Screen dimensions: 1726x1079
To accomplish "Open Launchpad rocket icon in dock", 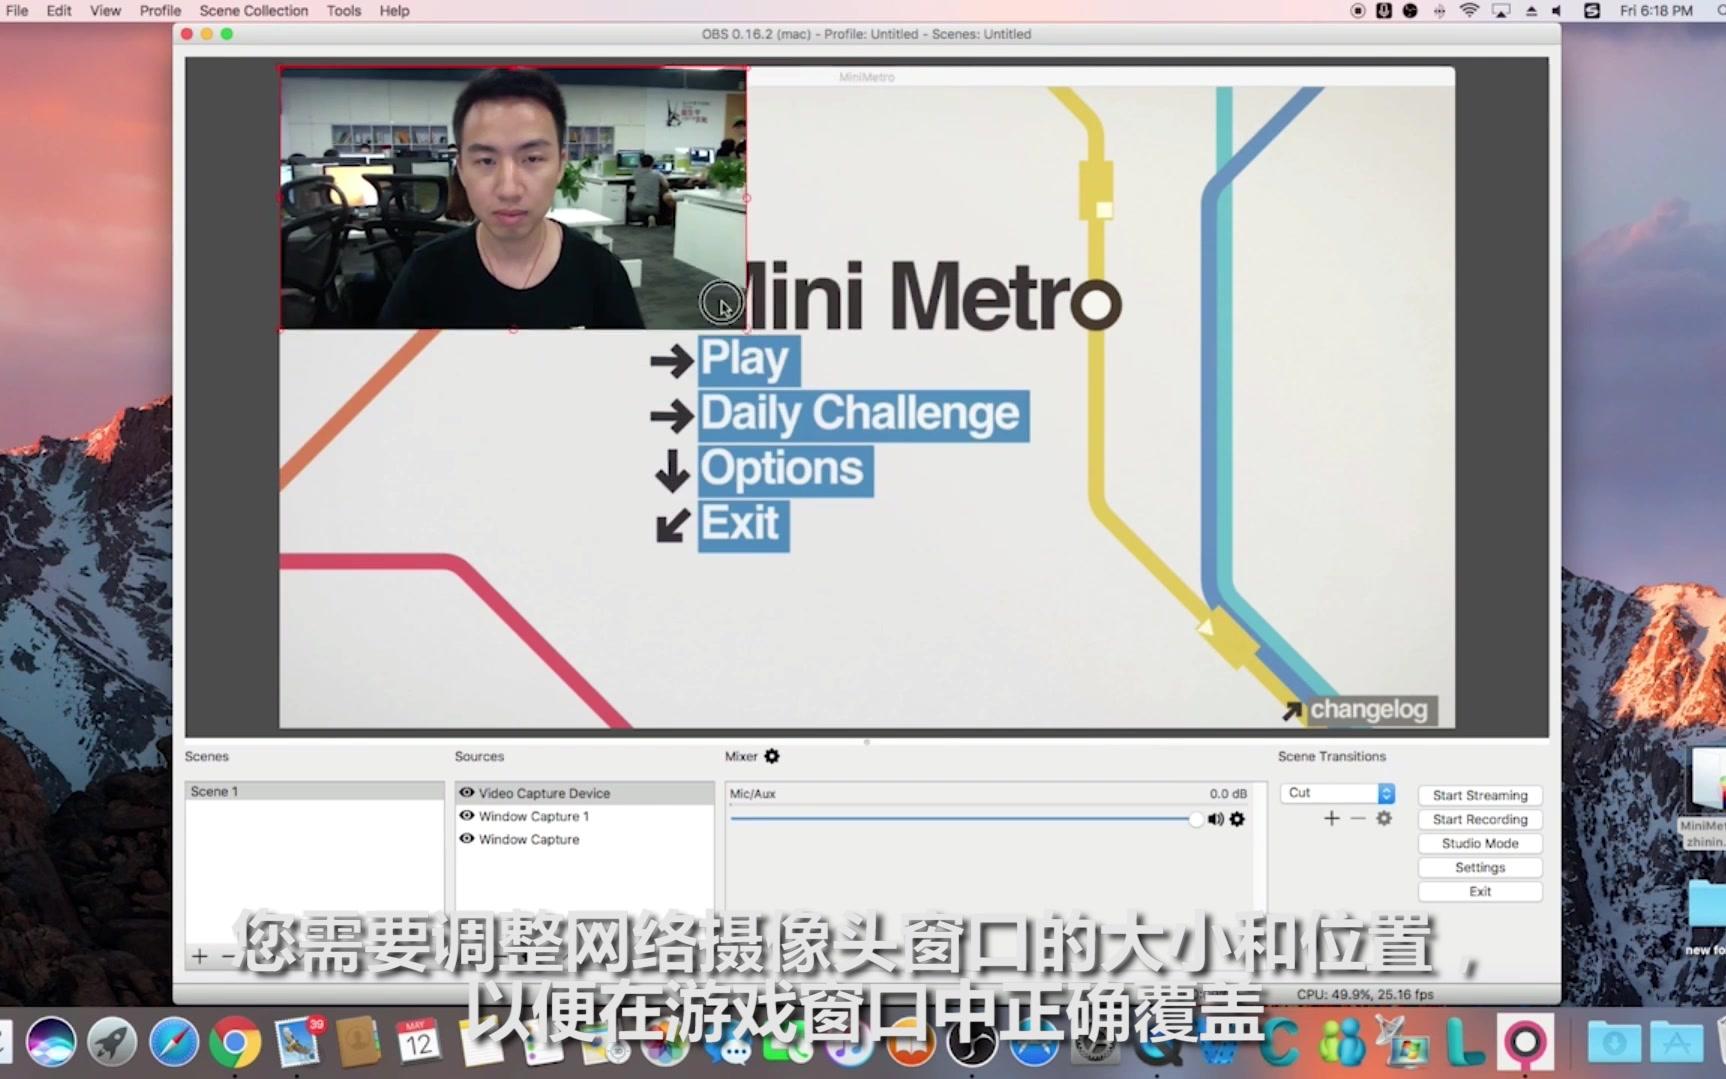I will tap(112, 1043).
